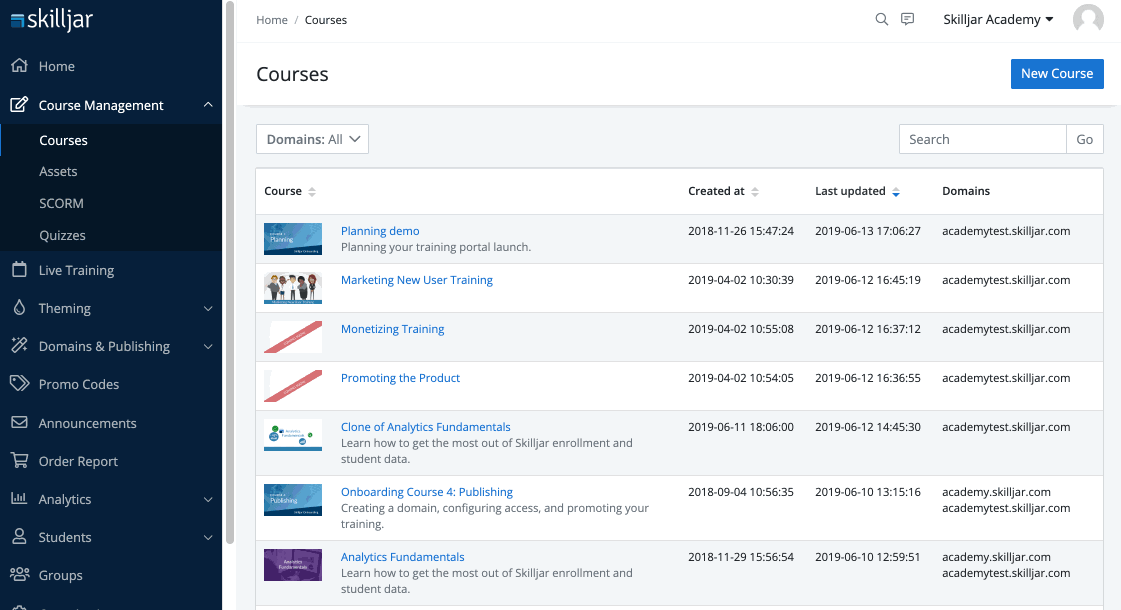Click the Announcements envelope icon
1121x610 pixels.
(x=19, y=423)
